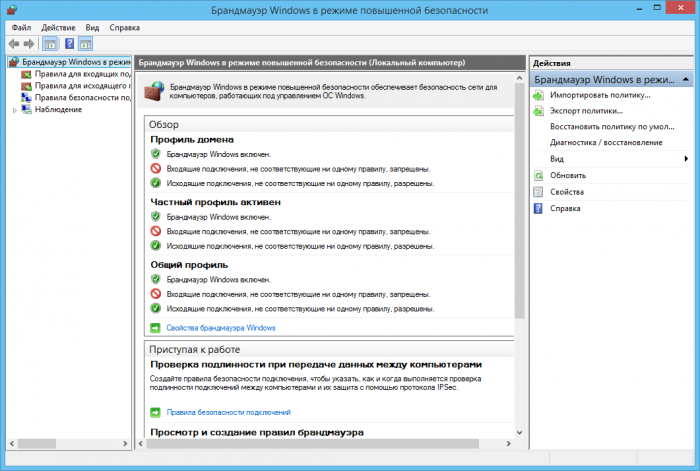
Task: Click 'Экспорт политики...' action
Action: point(586,111)
